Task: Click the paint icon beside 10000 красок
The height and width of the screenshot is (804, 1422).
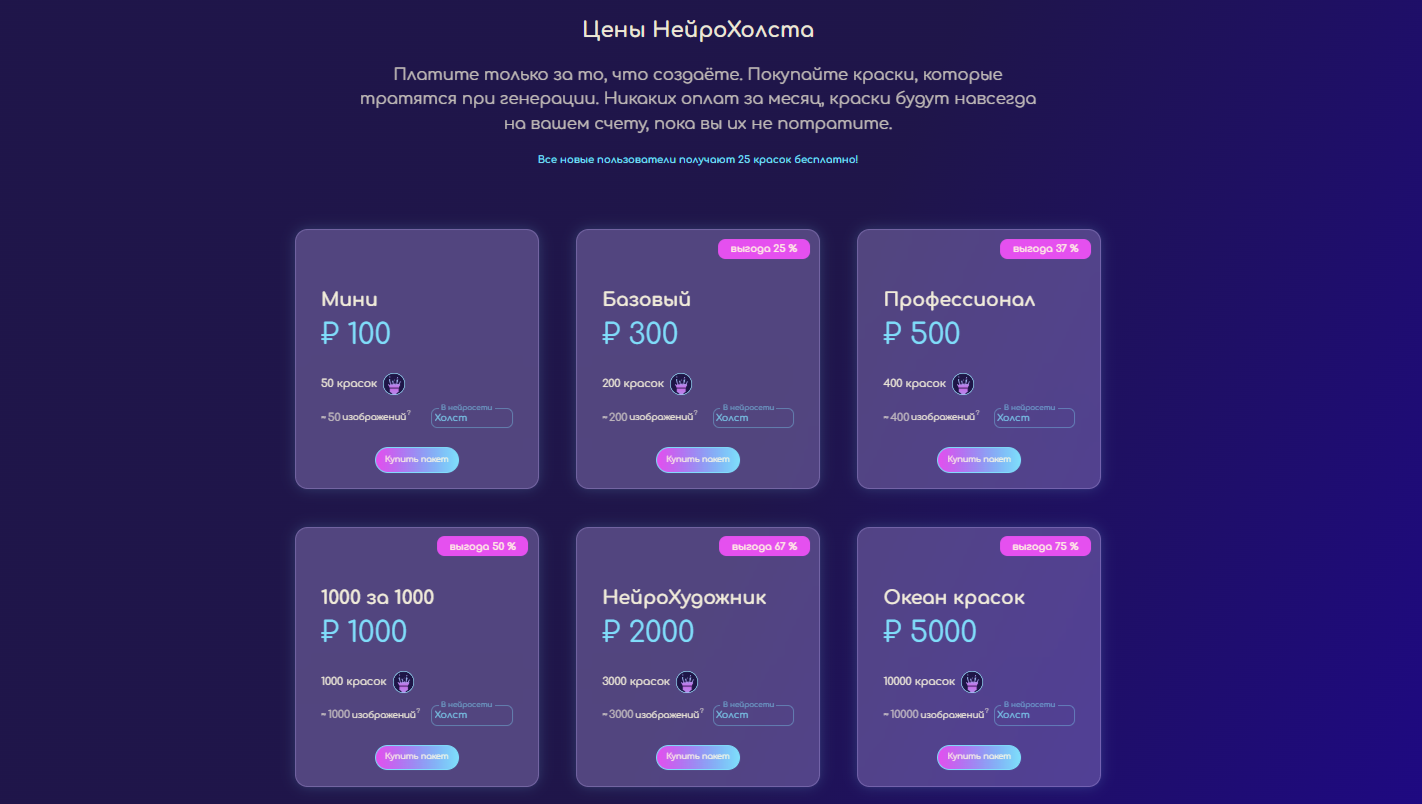Action: tap(972, 682)
